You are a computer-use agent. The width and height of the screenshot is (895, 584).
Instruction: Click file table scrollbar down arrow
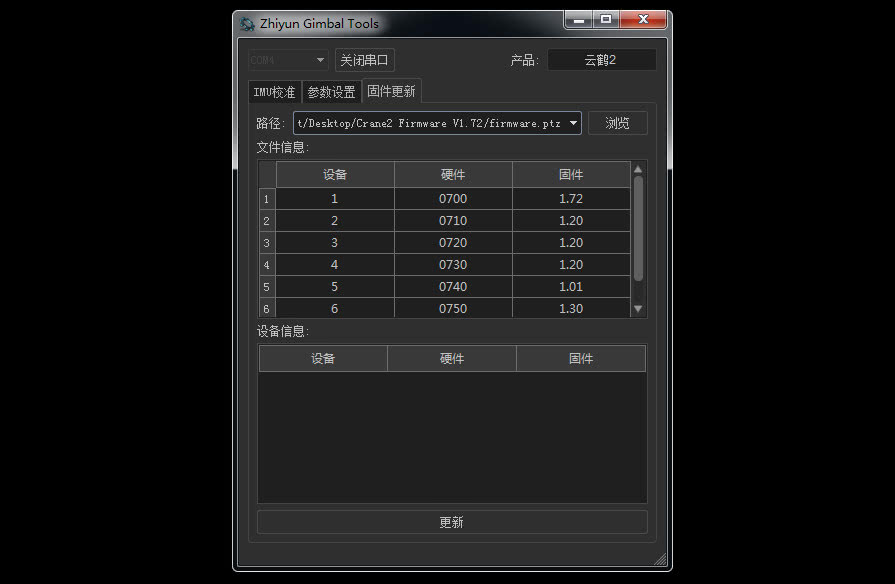tap(638, 309)
